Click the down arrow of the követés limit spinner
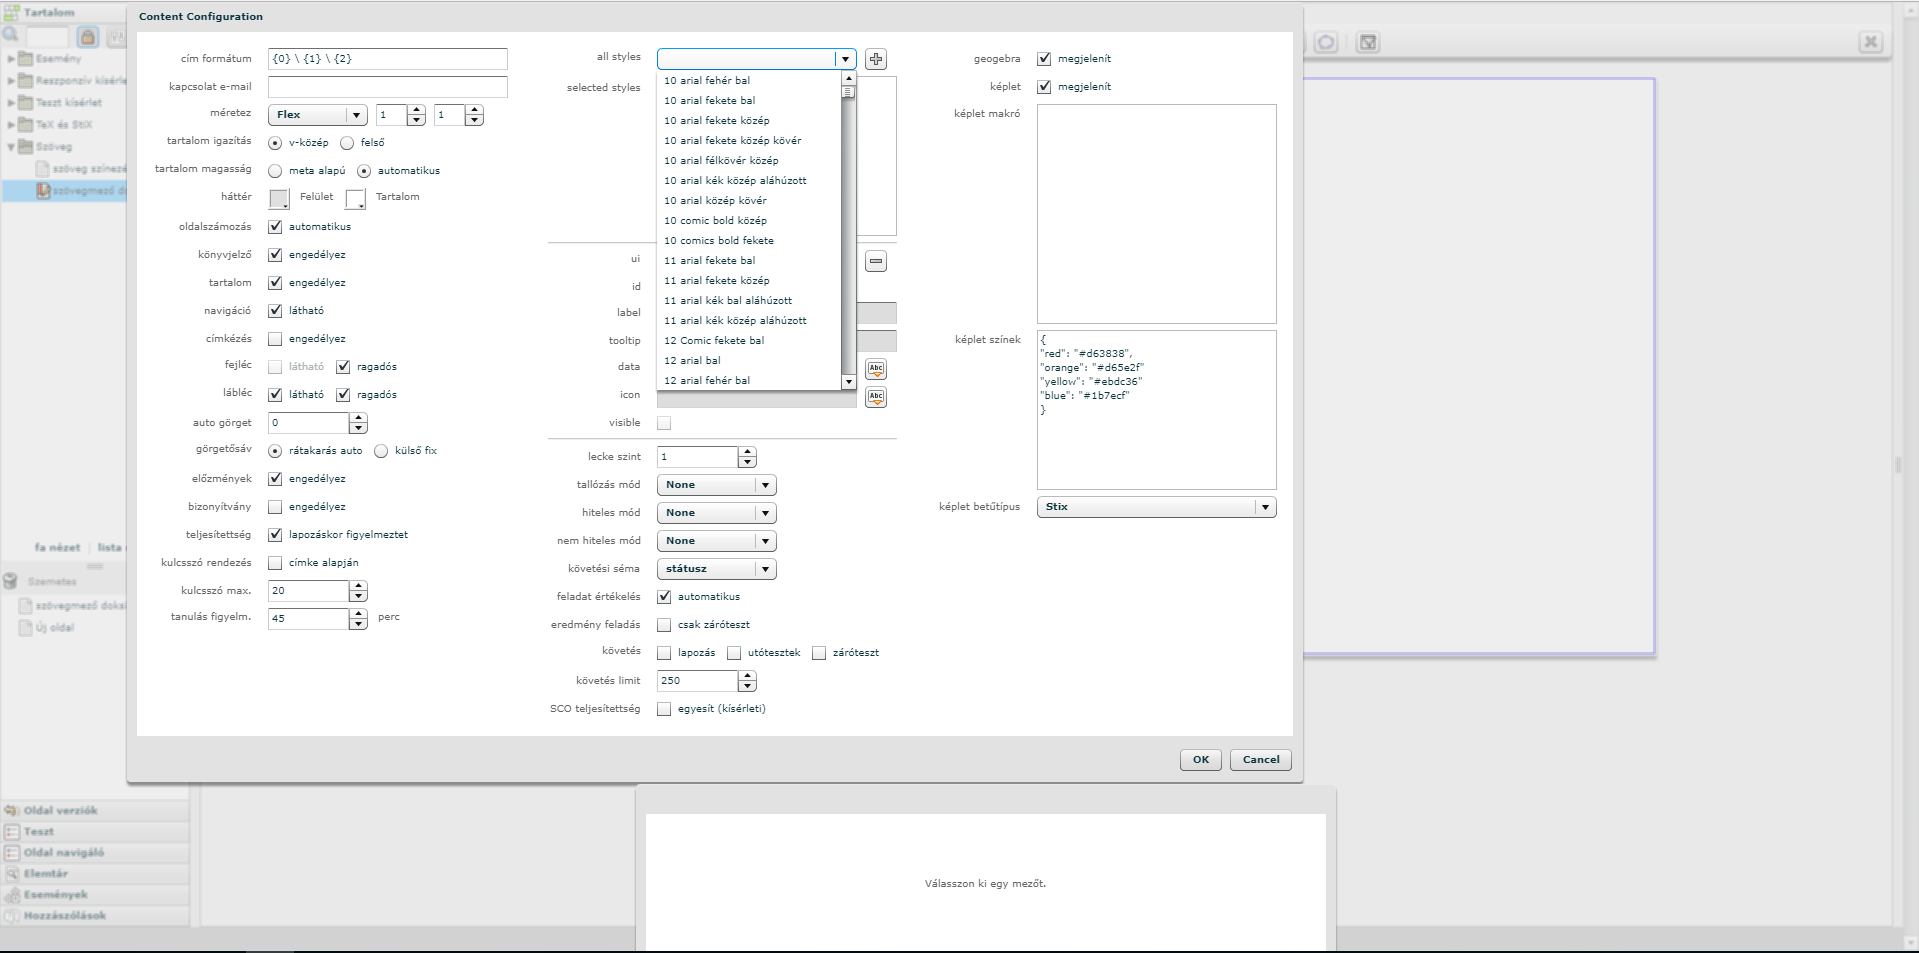Viewport: 1919px width, 953px height. [x=747, y=686]
